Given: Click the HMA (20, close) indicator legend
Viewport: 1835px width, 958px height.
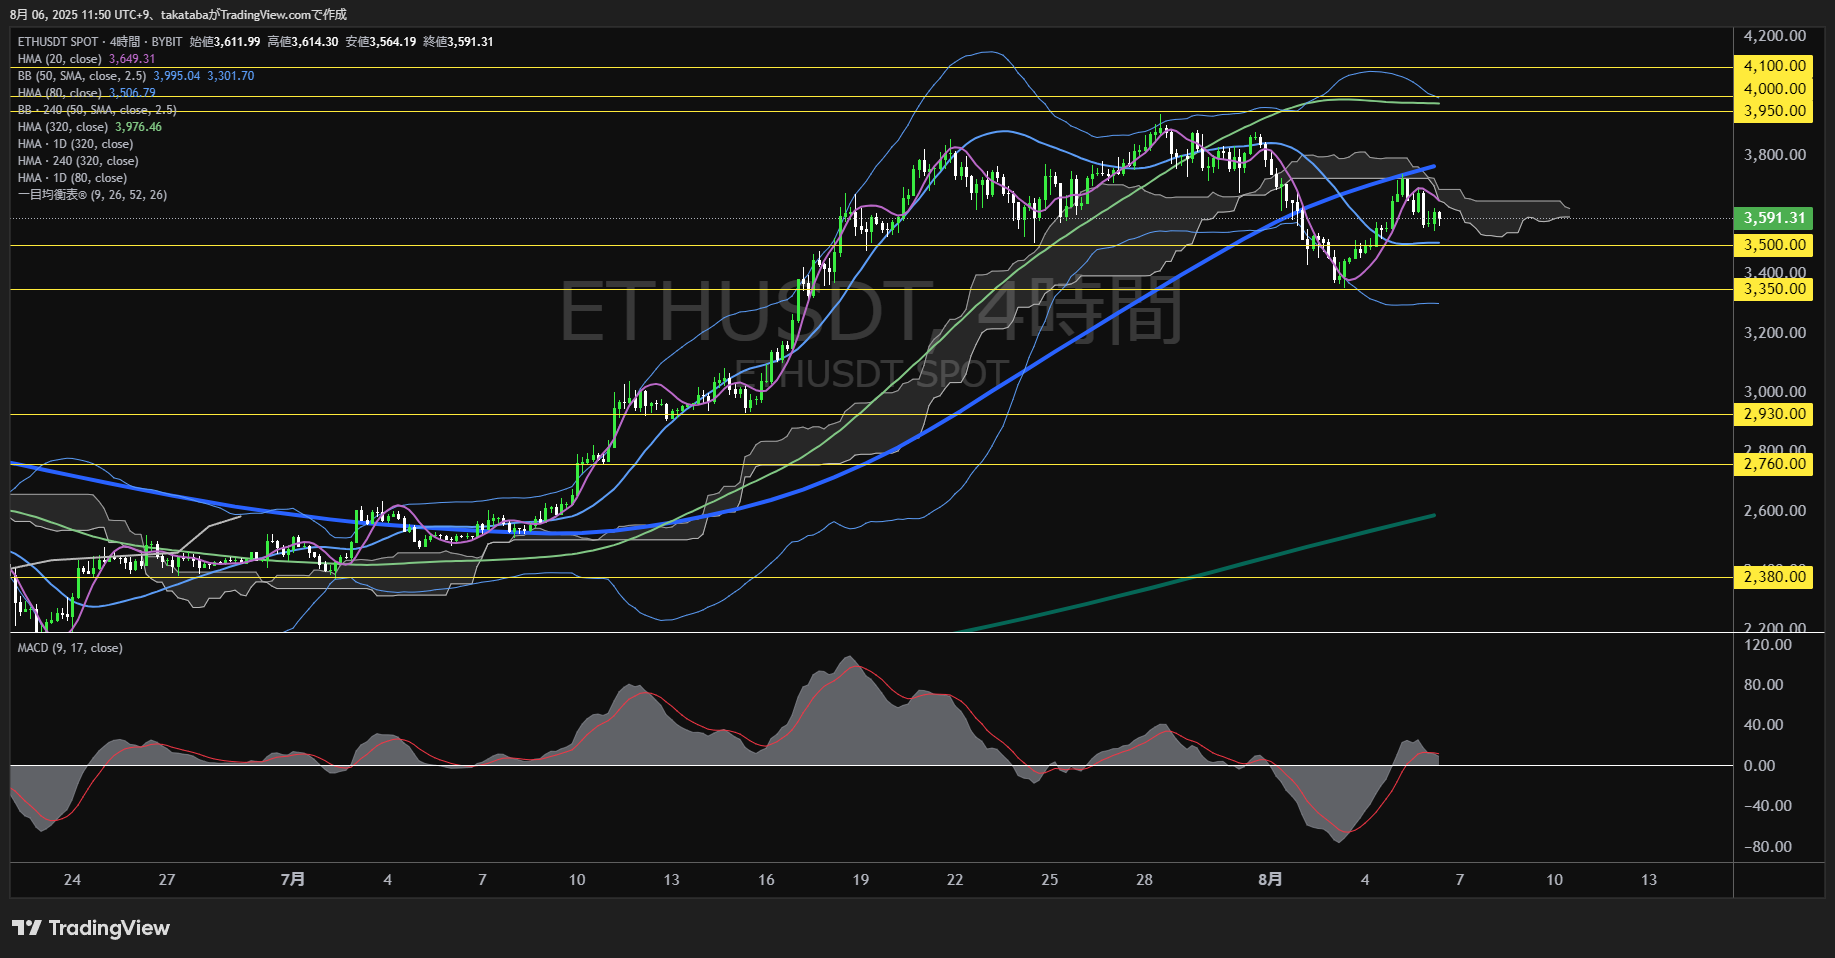Looking at the screenshot, I should click(x=86, y=59).
